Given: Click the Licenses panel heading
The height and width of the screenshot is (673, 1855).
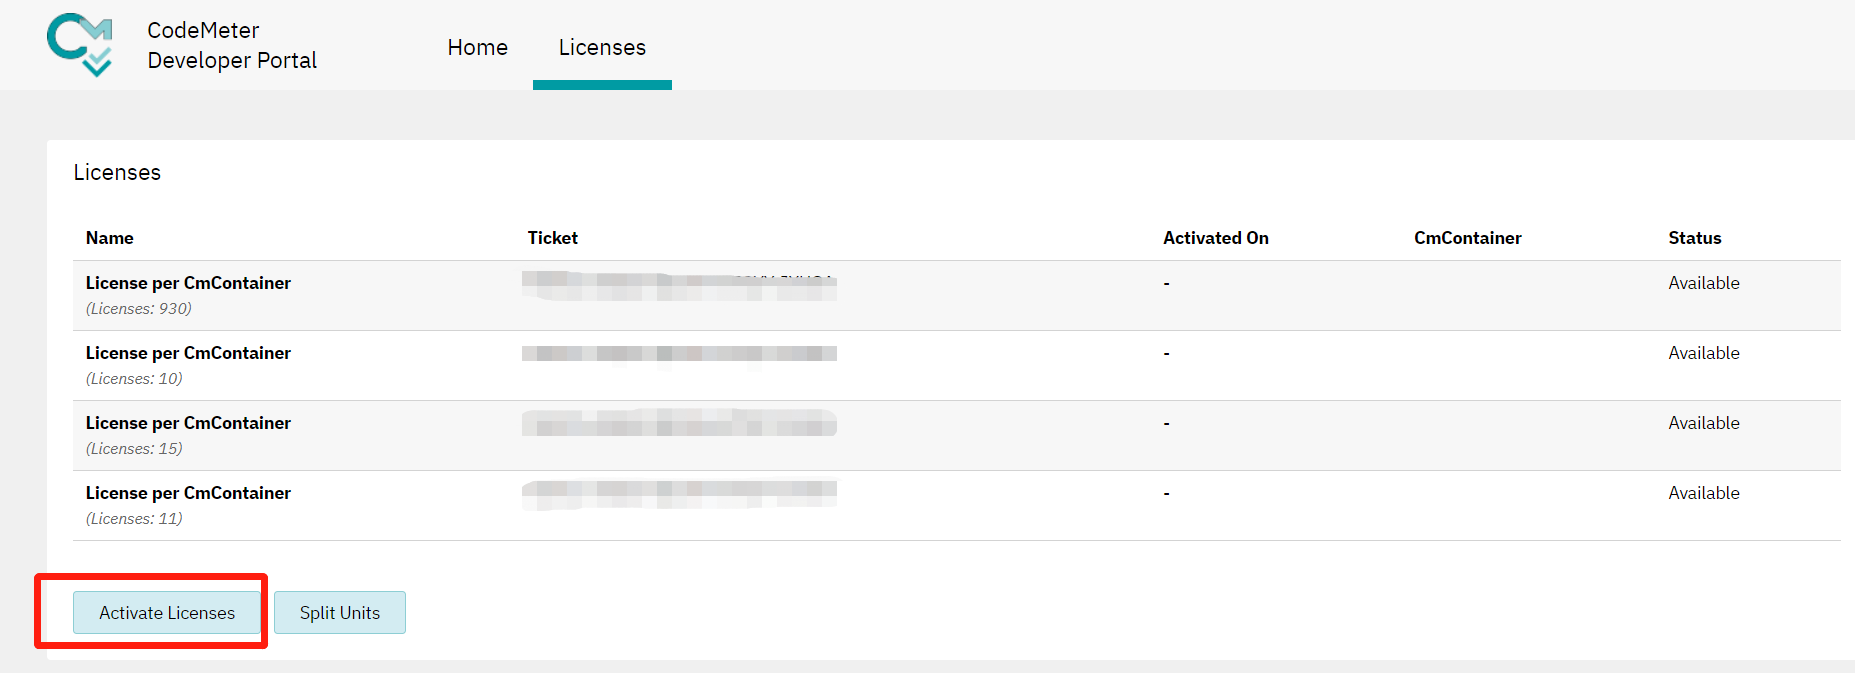Looking at the screenshot, I should (117, 172).
